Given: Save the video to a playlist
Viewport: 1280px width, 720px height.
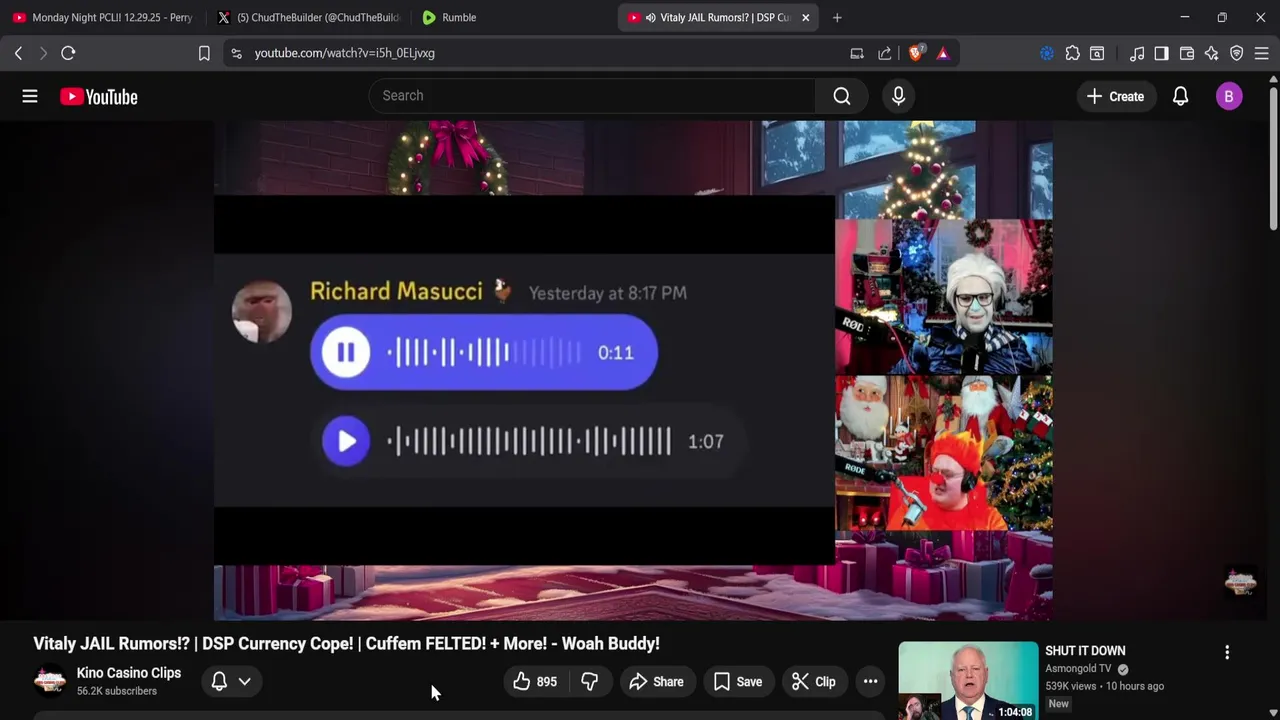Looking at the screenshot, I should click(738, 682).
